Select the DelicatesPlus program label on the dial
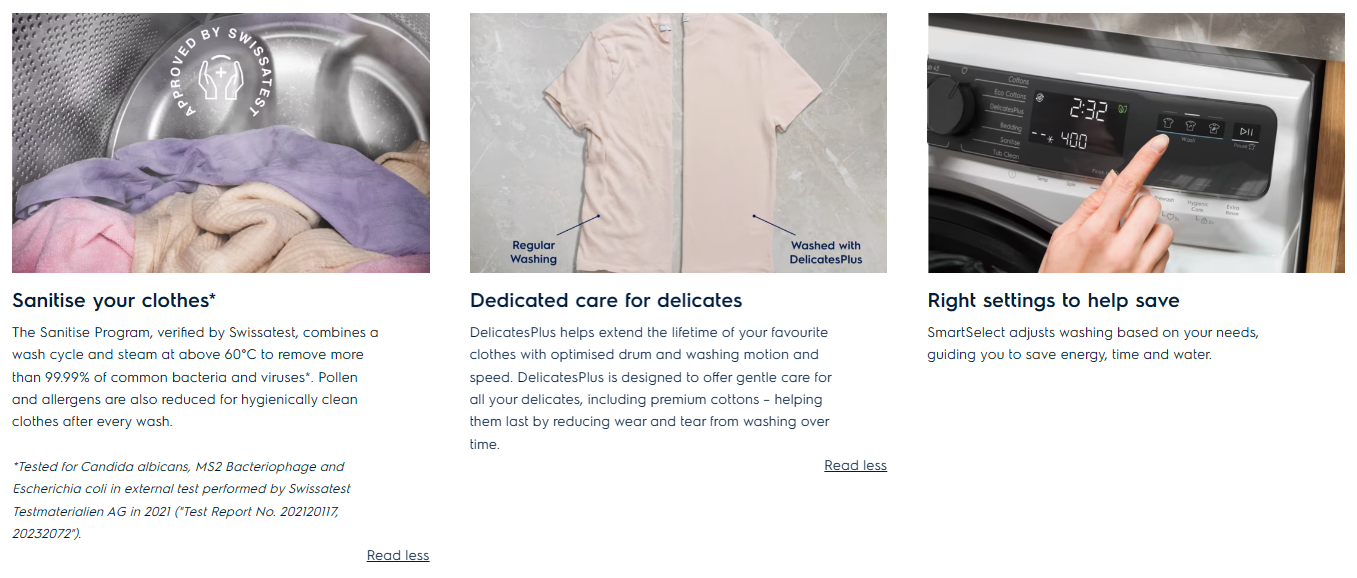The width and height of the screenshot is (1357, 578). coord(1005,108)
